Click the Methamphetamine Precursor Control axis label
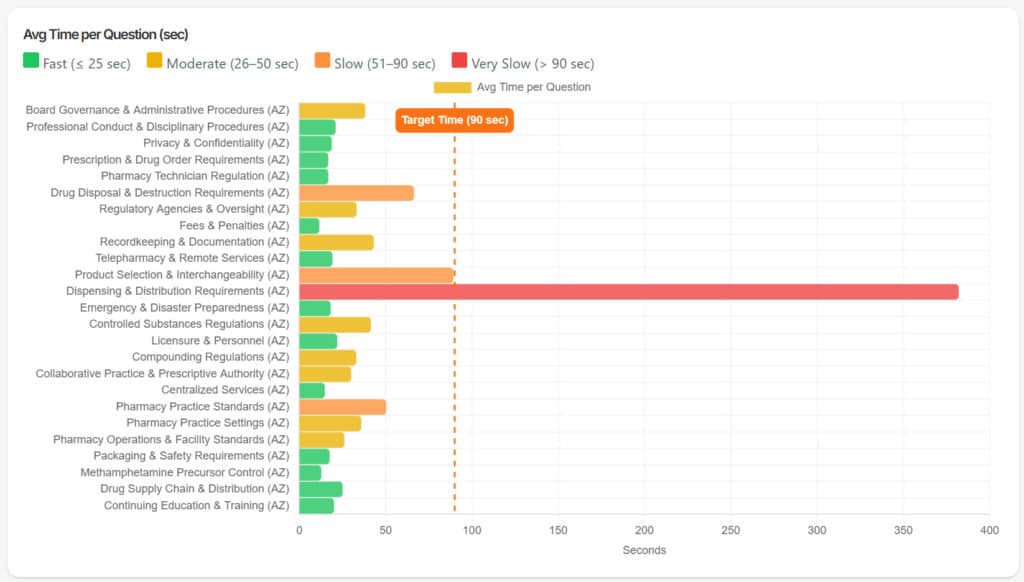 click(184, 473)
